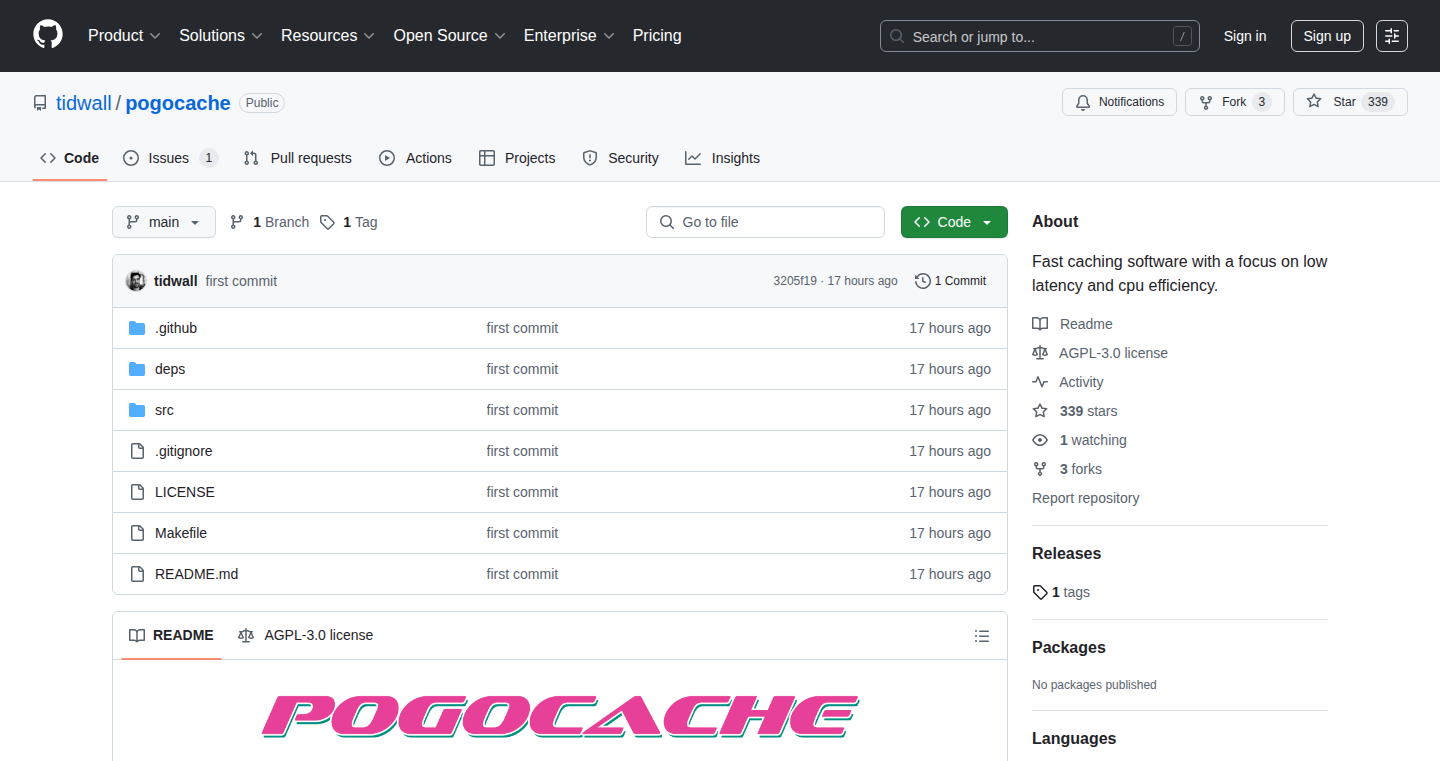Open AGPL-3.0 license link in About
The height and width of the screenshot is (761, 1440).
1100,353
